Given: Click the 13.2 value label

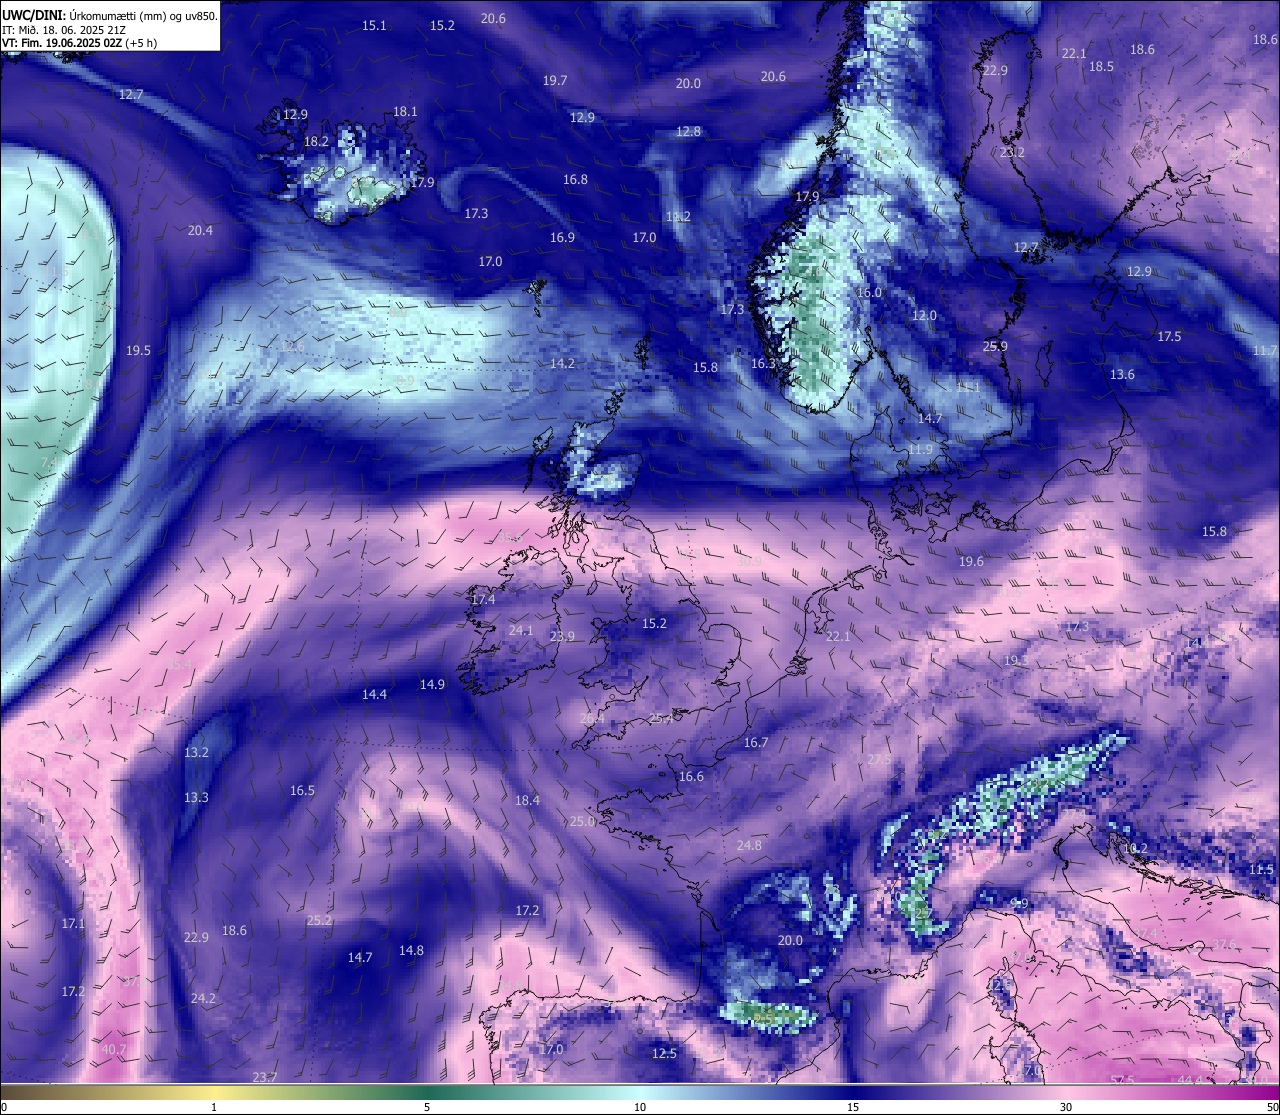Looking at the screenshot, I should [196, 752].
